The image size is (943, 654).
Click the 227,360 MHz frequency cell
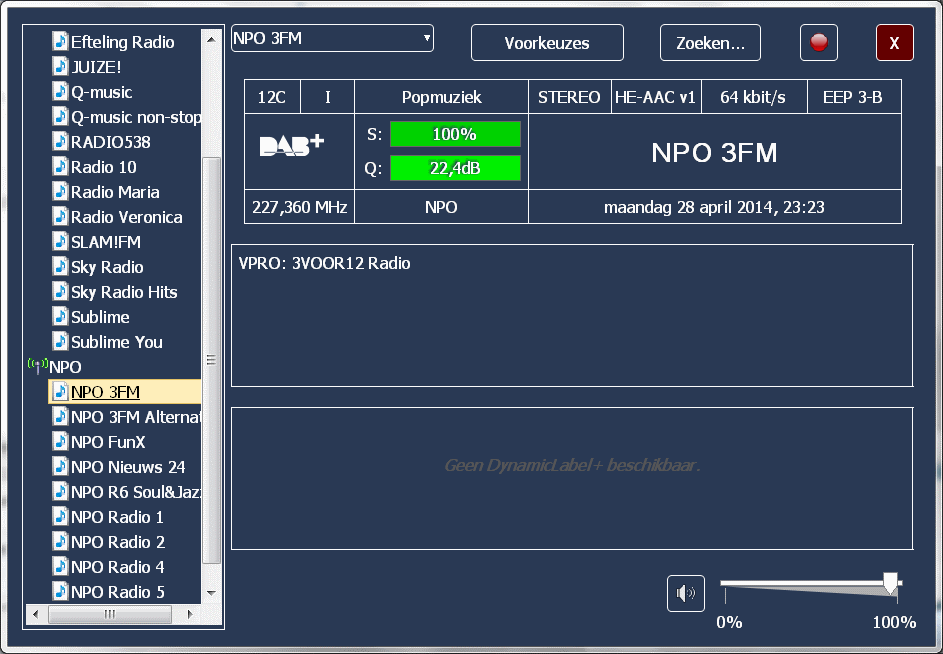tap(299, 207)
